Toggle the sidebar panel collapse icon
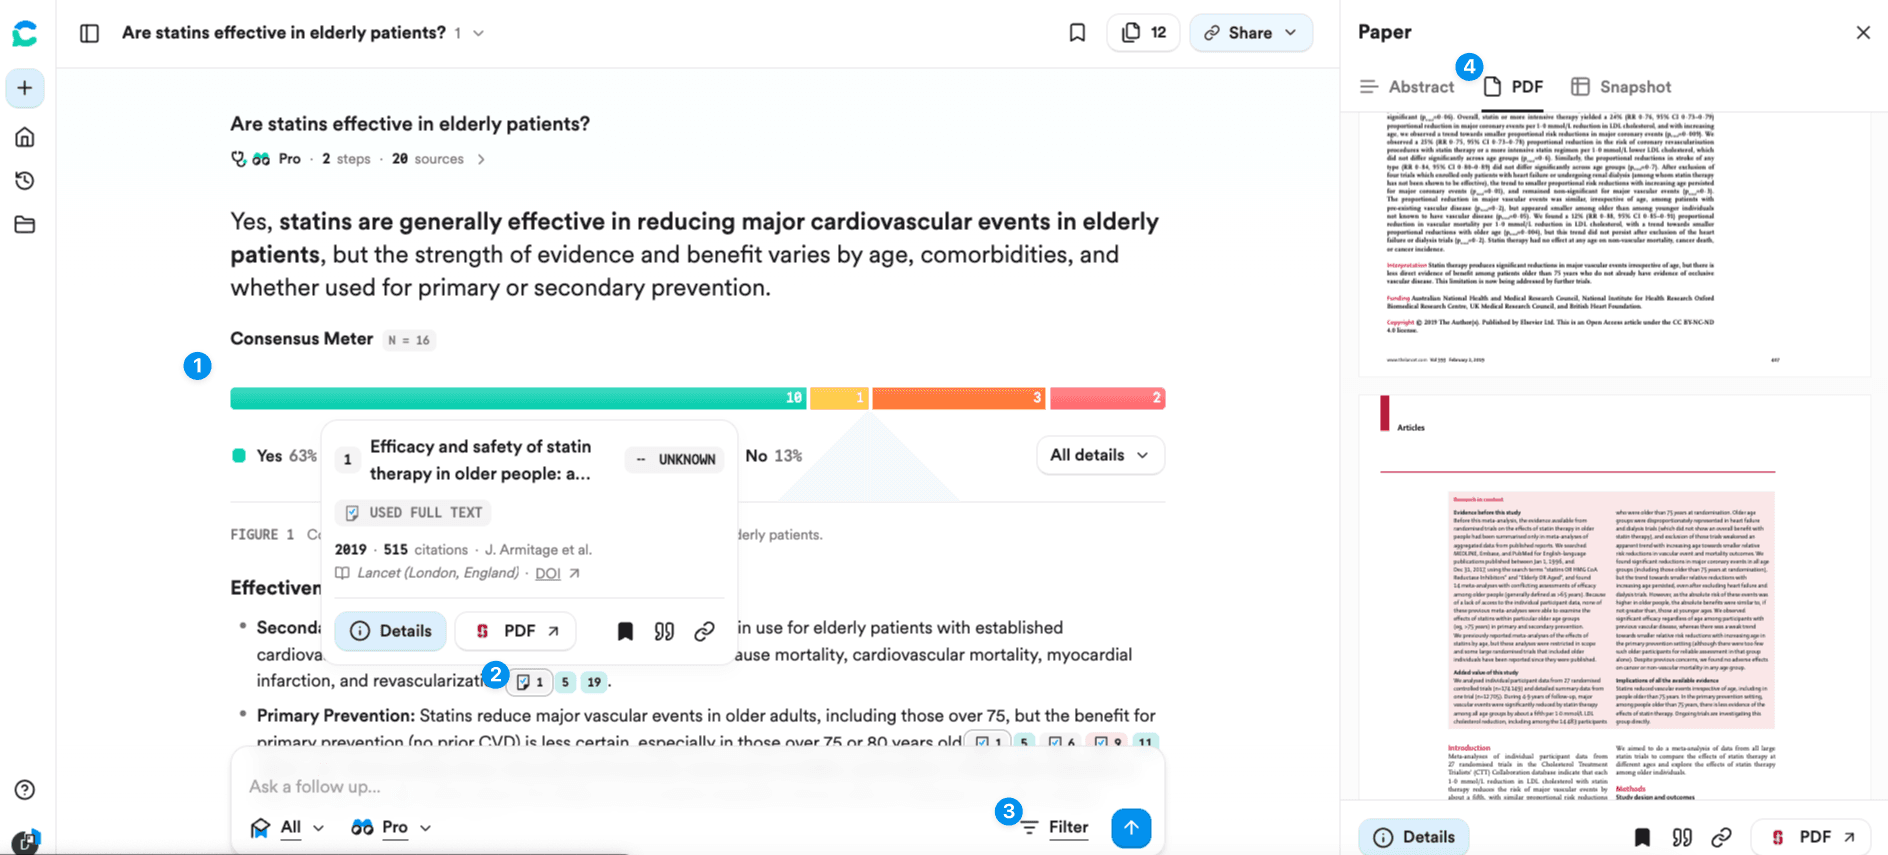Screen dimensions: 1888x855 coord(89,32)
